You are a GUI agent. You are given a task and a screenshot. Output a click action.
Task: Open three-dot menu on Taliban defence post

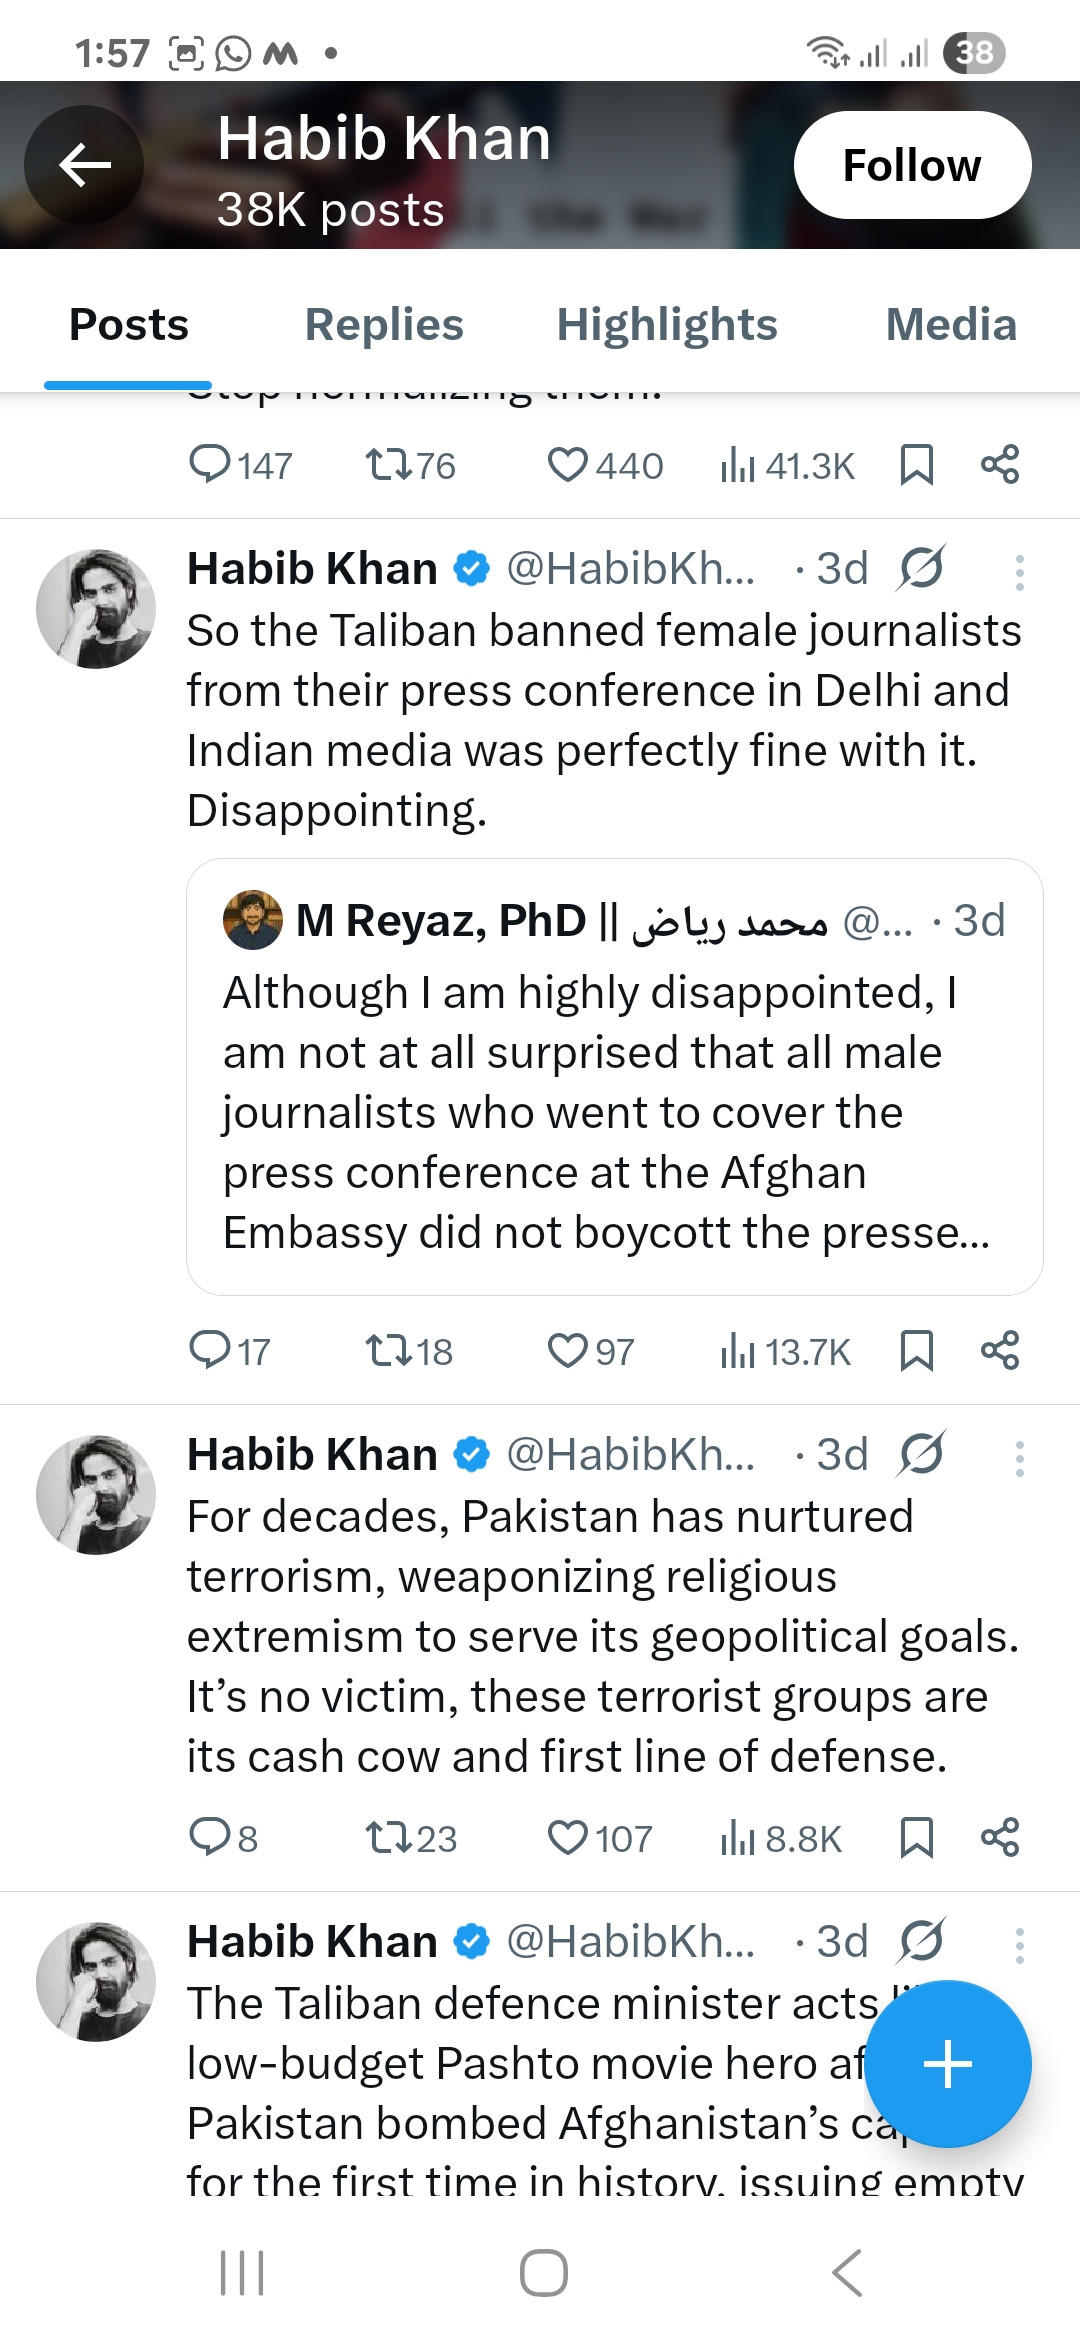tap(1019, 1946)
